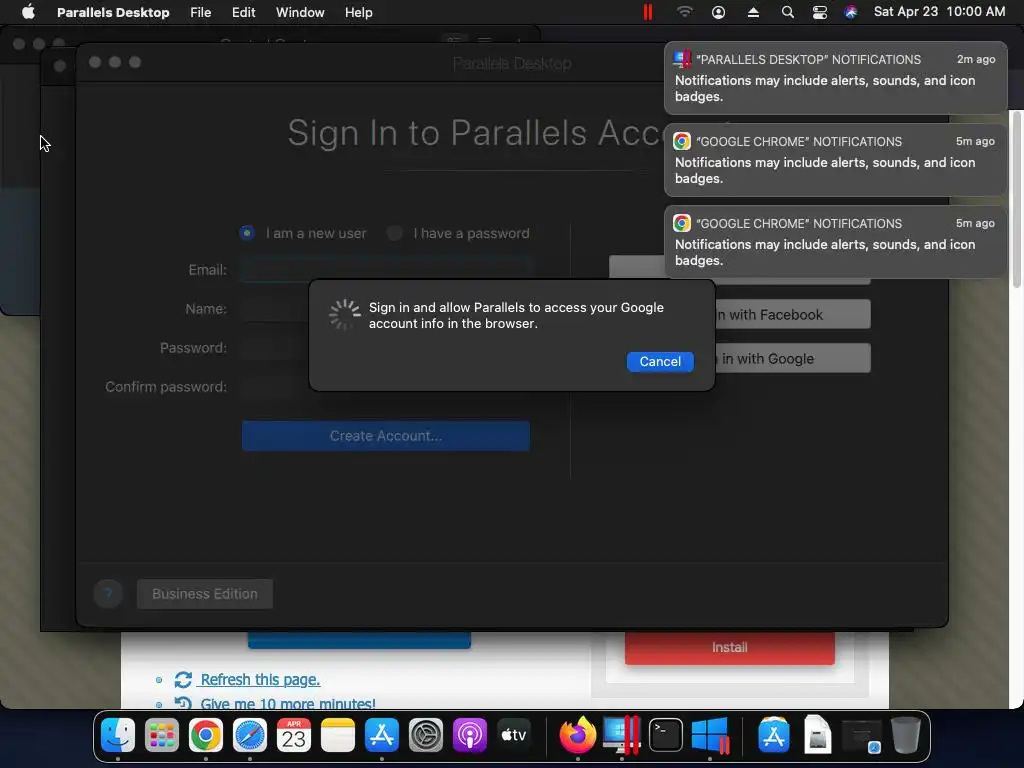Open System Preferences from the Dock
Image resolution: width=1024 pixels, height=768 pixels.
click(426, 736)
